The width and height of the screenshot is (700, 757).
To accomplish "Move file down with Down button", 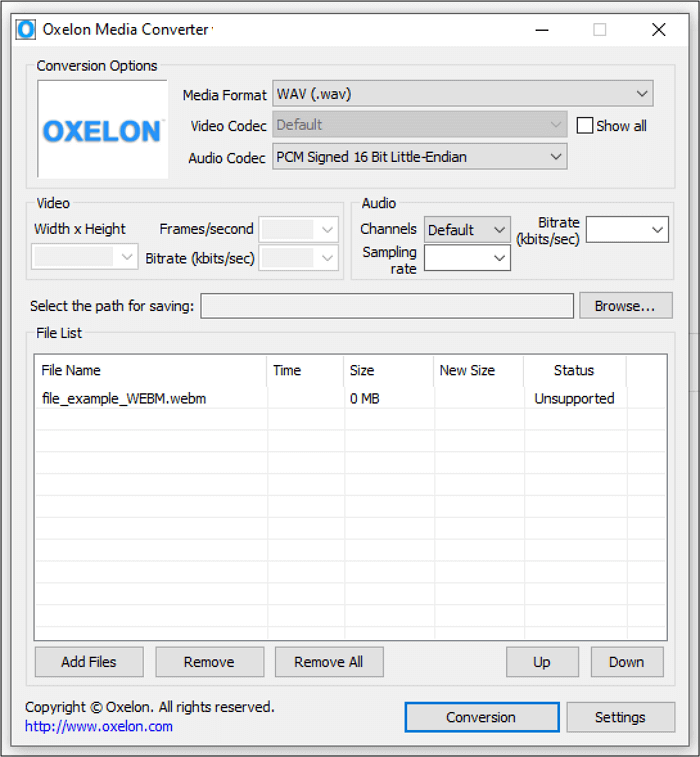I will [x=627, y=662].
